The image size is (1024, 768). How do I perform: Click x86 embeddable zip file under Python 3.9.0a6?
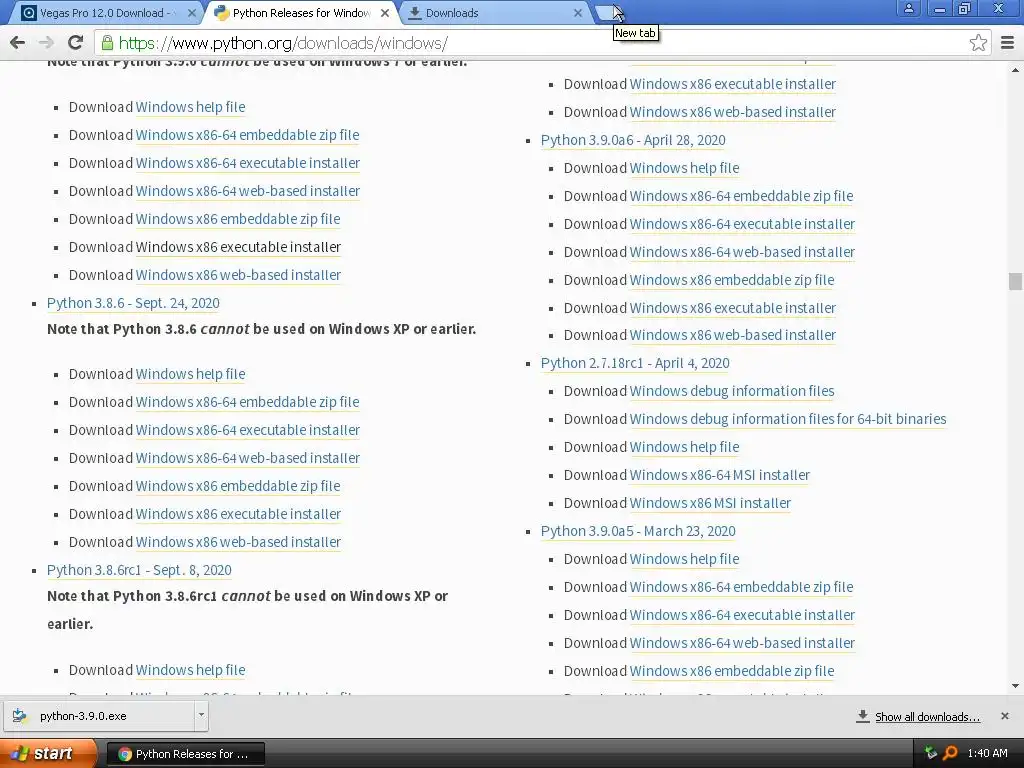click(x=732, y=281)
